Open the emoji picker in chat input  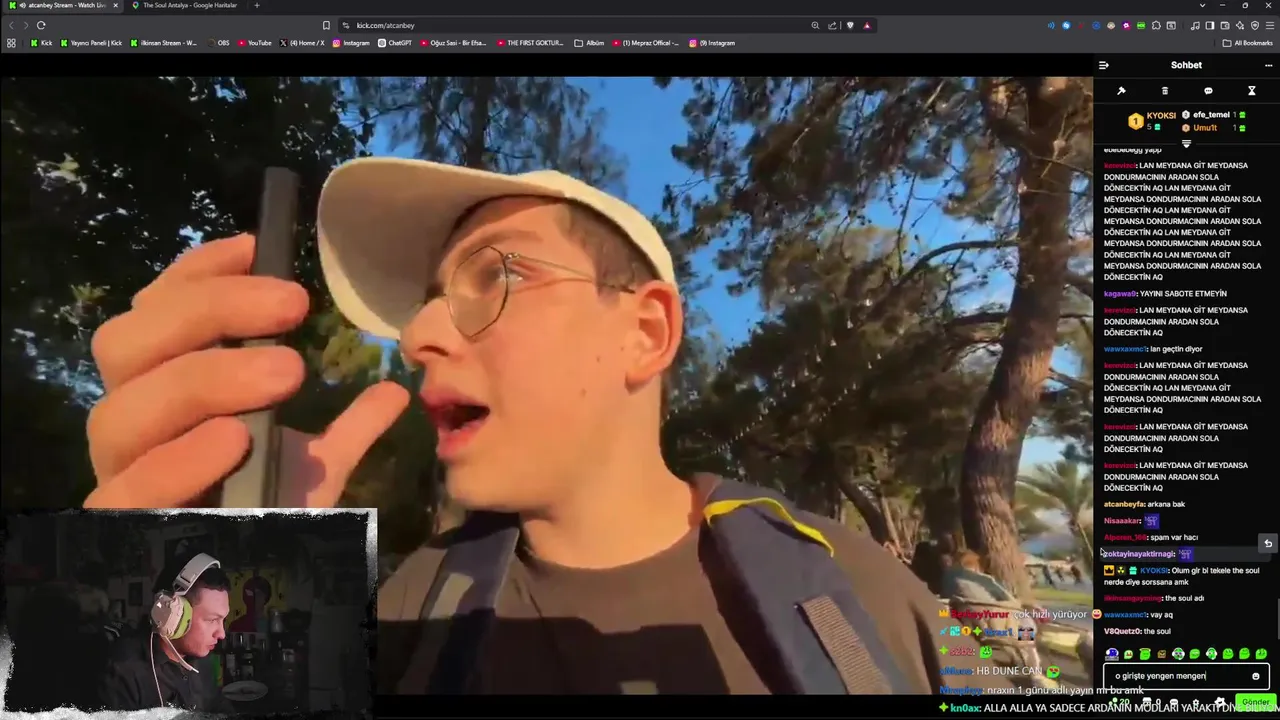click(1256, 676)
